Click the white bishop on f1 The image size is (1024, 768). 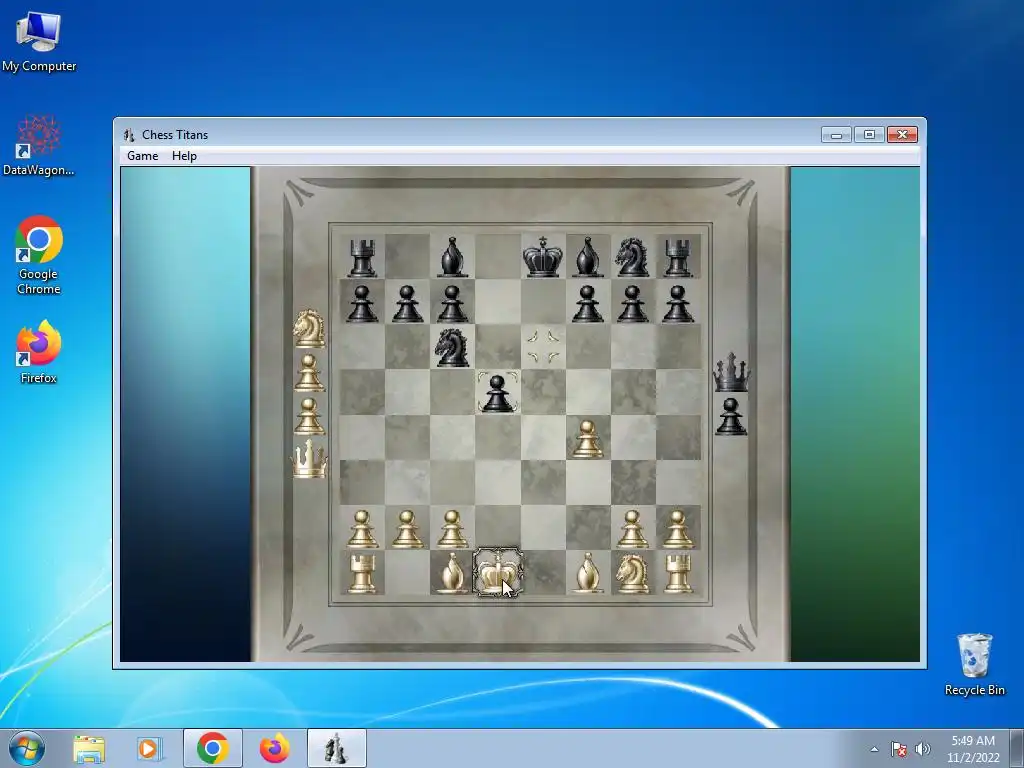(587, 573)
